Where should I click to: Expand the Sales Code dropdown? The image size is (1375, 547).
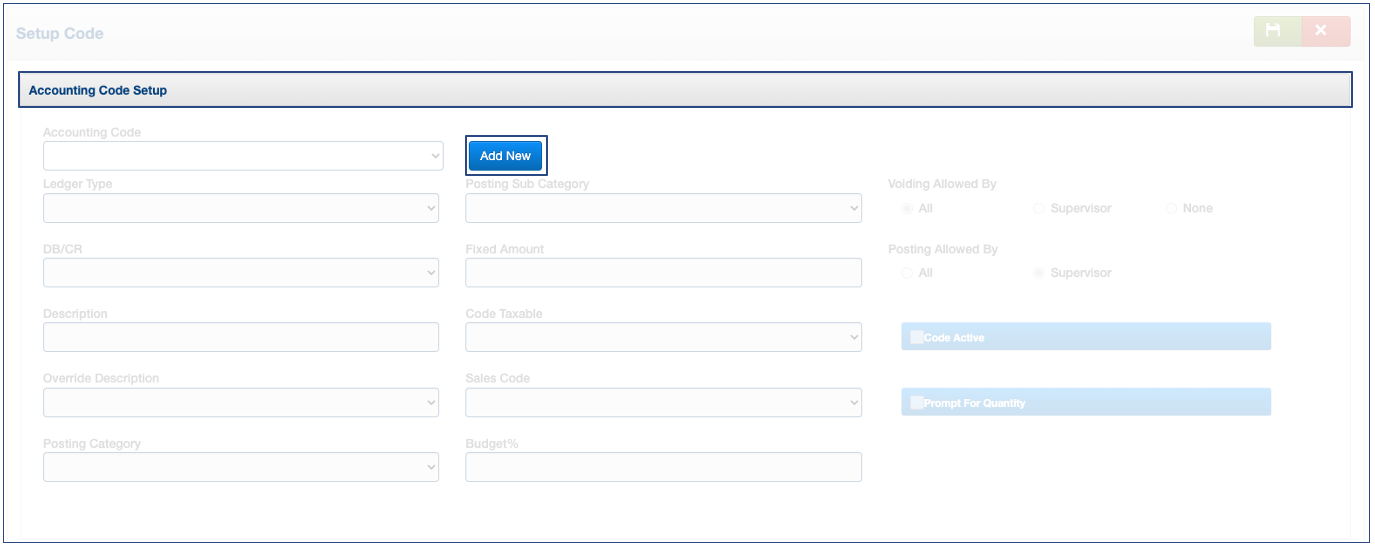point(663,403)
